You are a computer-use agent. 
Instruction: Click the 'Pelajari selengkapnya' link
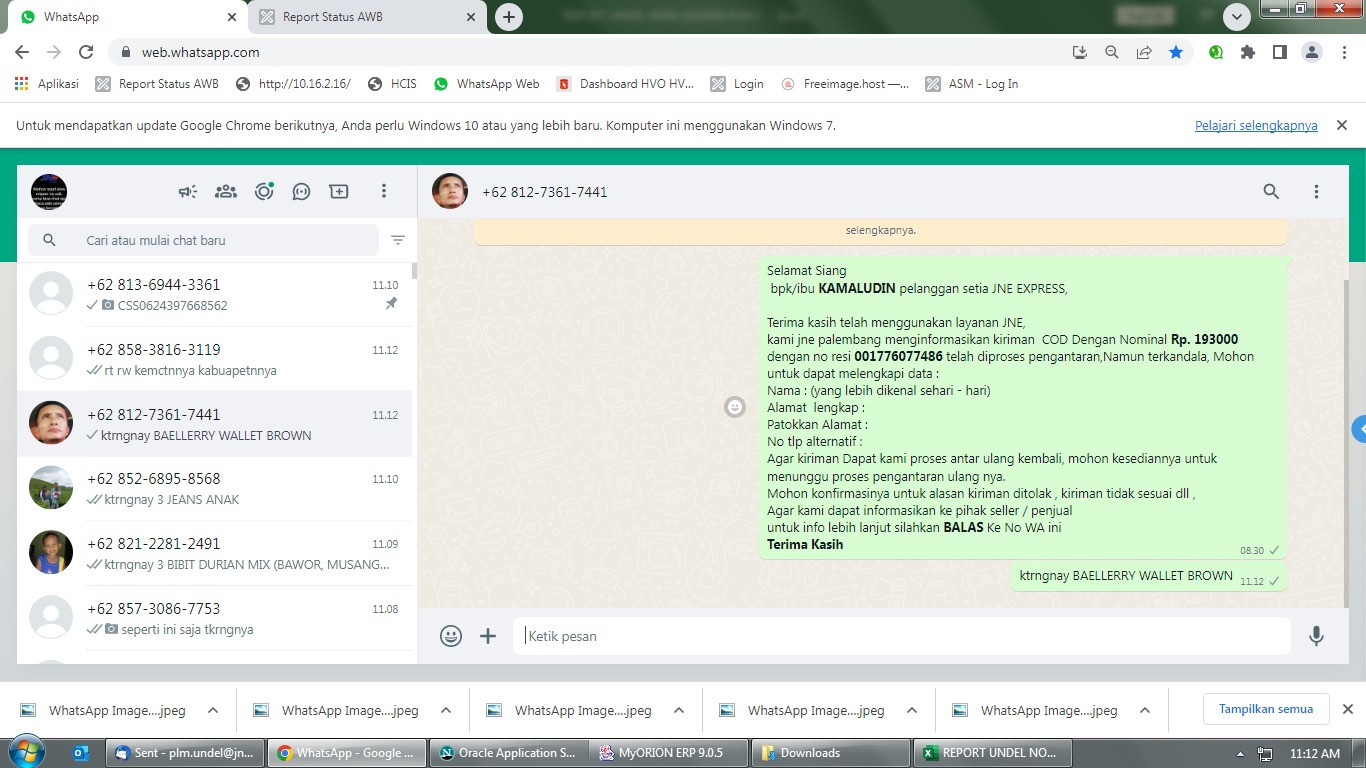pos(1256,126)
